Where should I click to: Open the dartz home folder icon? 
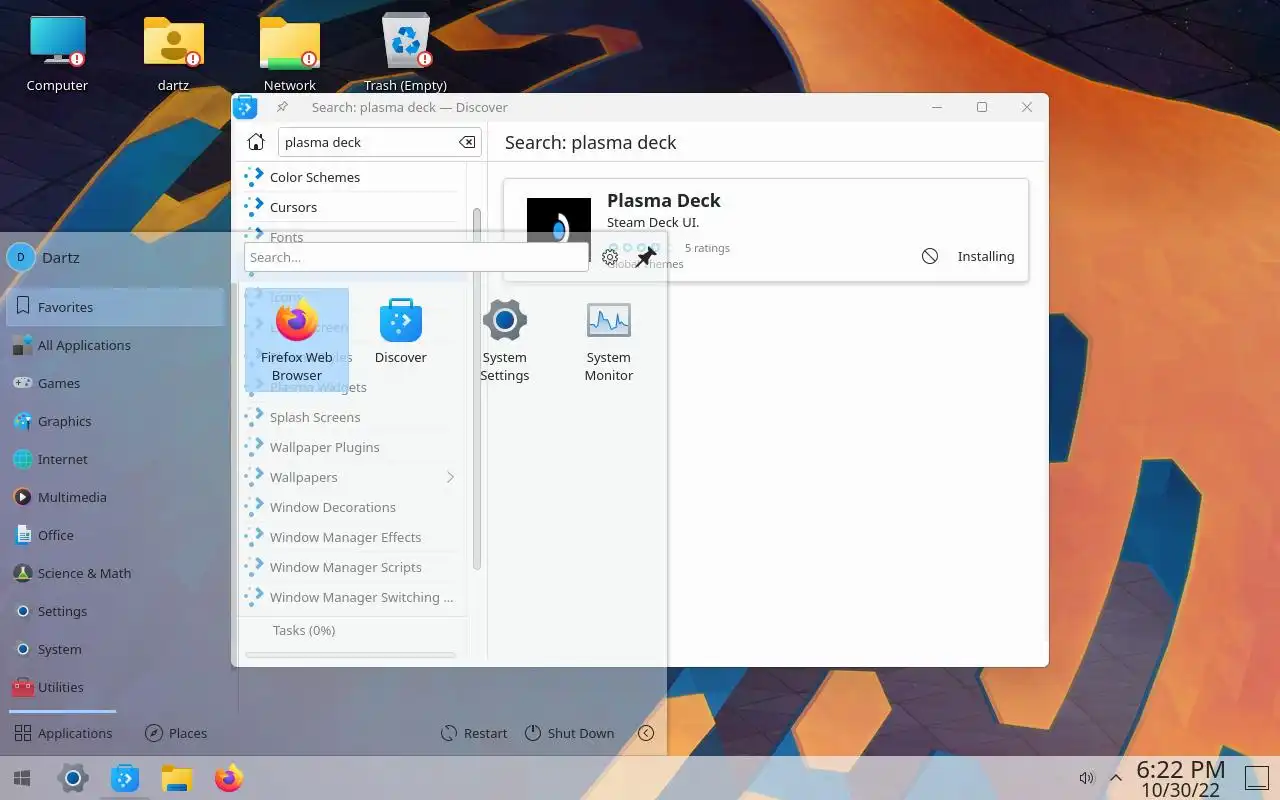(x=173, y=53)
